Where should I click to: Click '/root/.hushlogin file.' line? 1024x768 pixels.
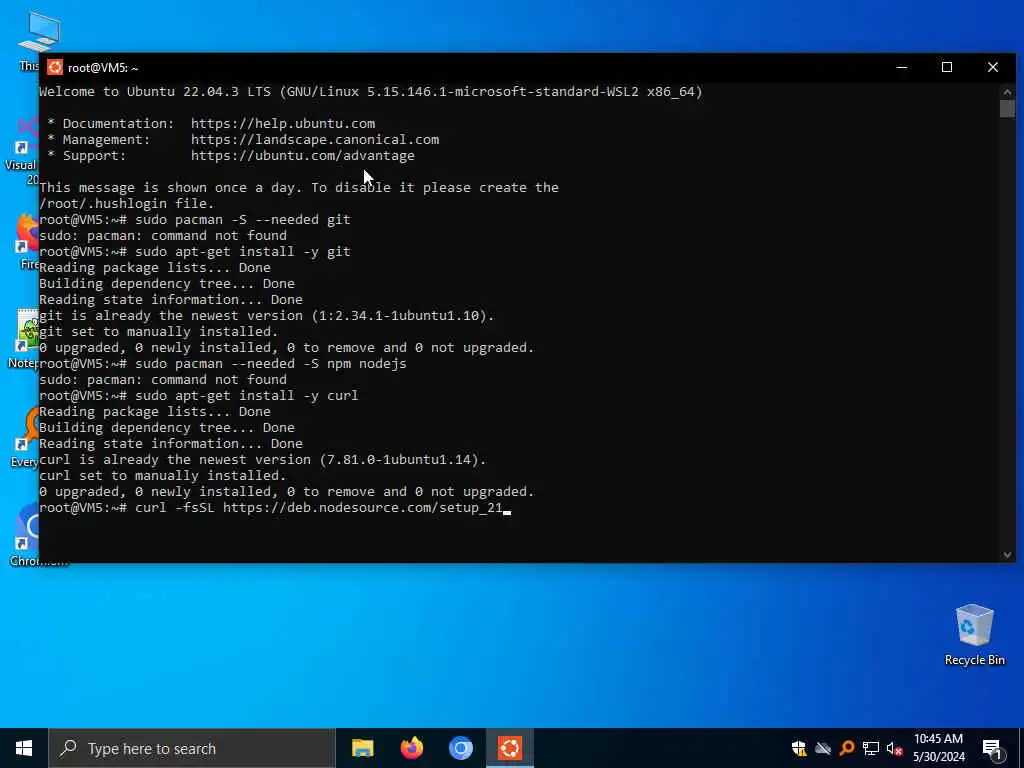pos(127,204)
